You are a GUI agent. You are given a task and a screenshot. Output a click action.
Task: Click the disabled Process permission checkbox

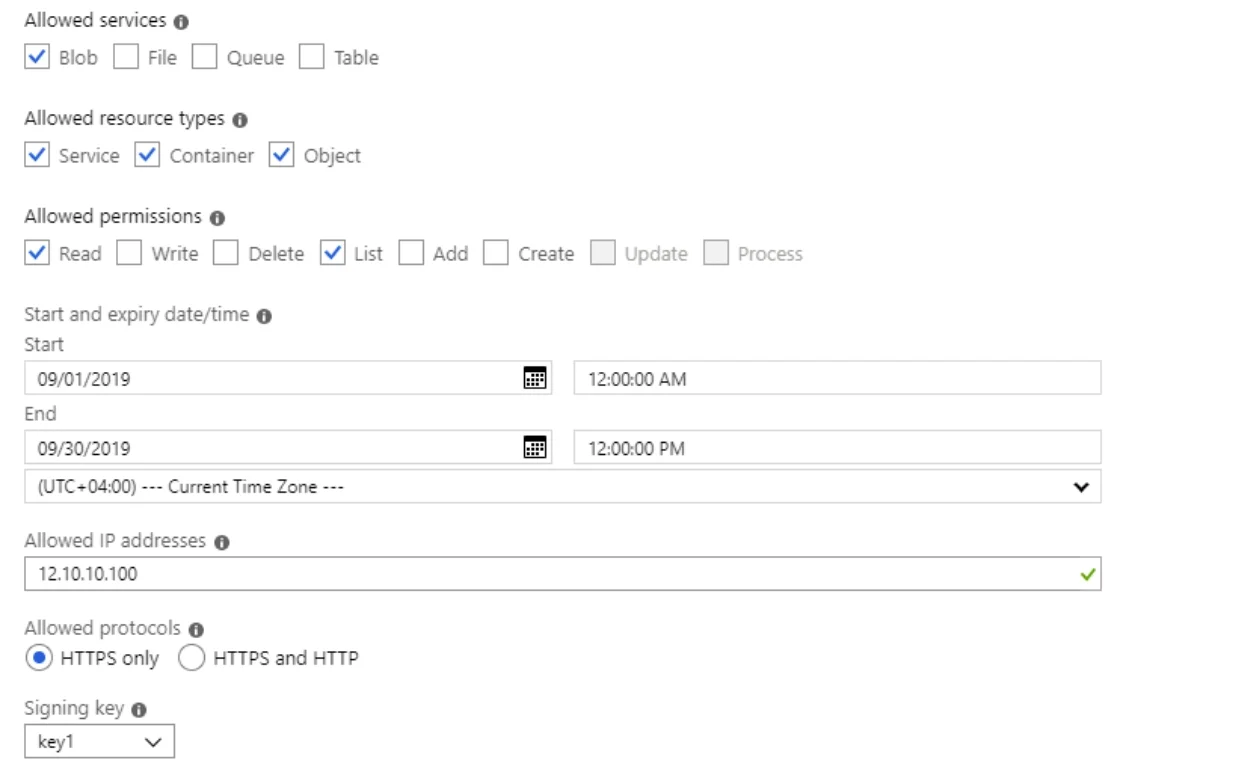715,253
